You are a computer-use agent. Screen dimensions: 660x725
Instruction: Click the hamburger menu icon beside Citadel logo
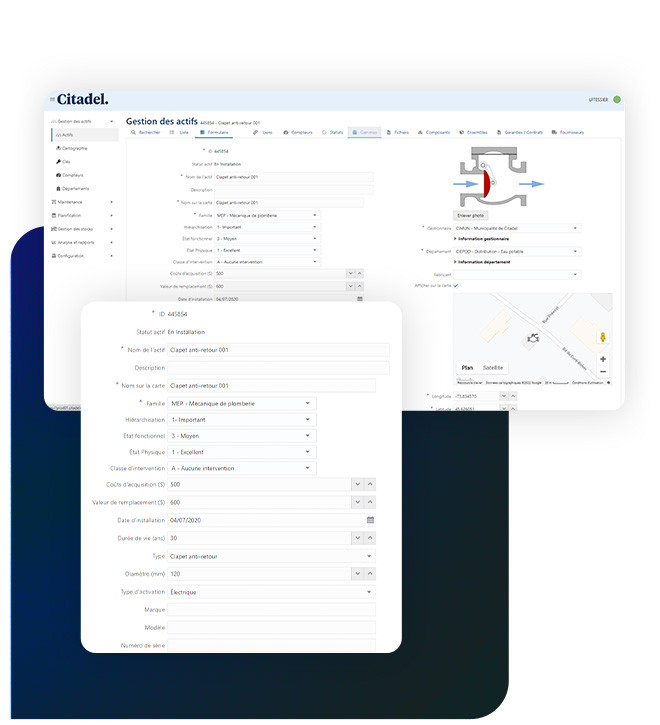[52, 99]
